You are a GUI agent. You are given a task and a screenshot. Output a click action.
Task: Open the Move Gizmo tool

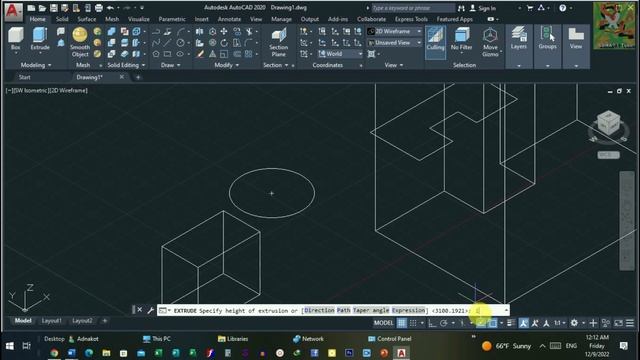point(490,42)
